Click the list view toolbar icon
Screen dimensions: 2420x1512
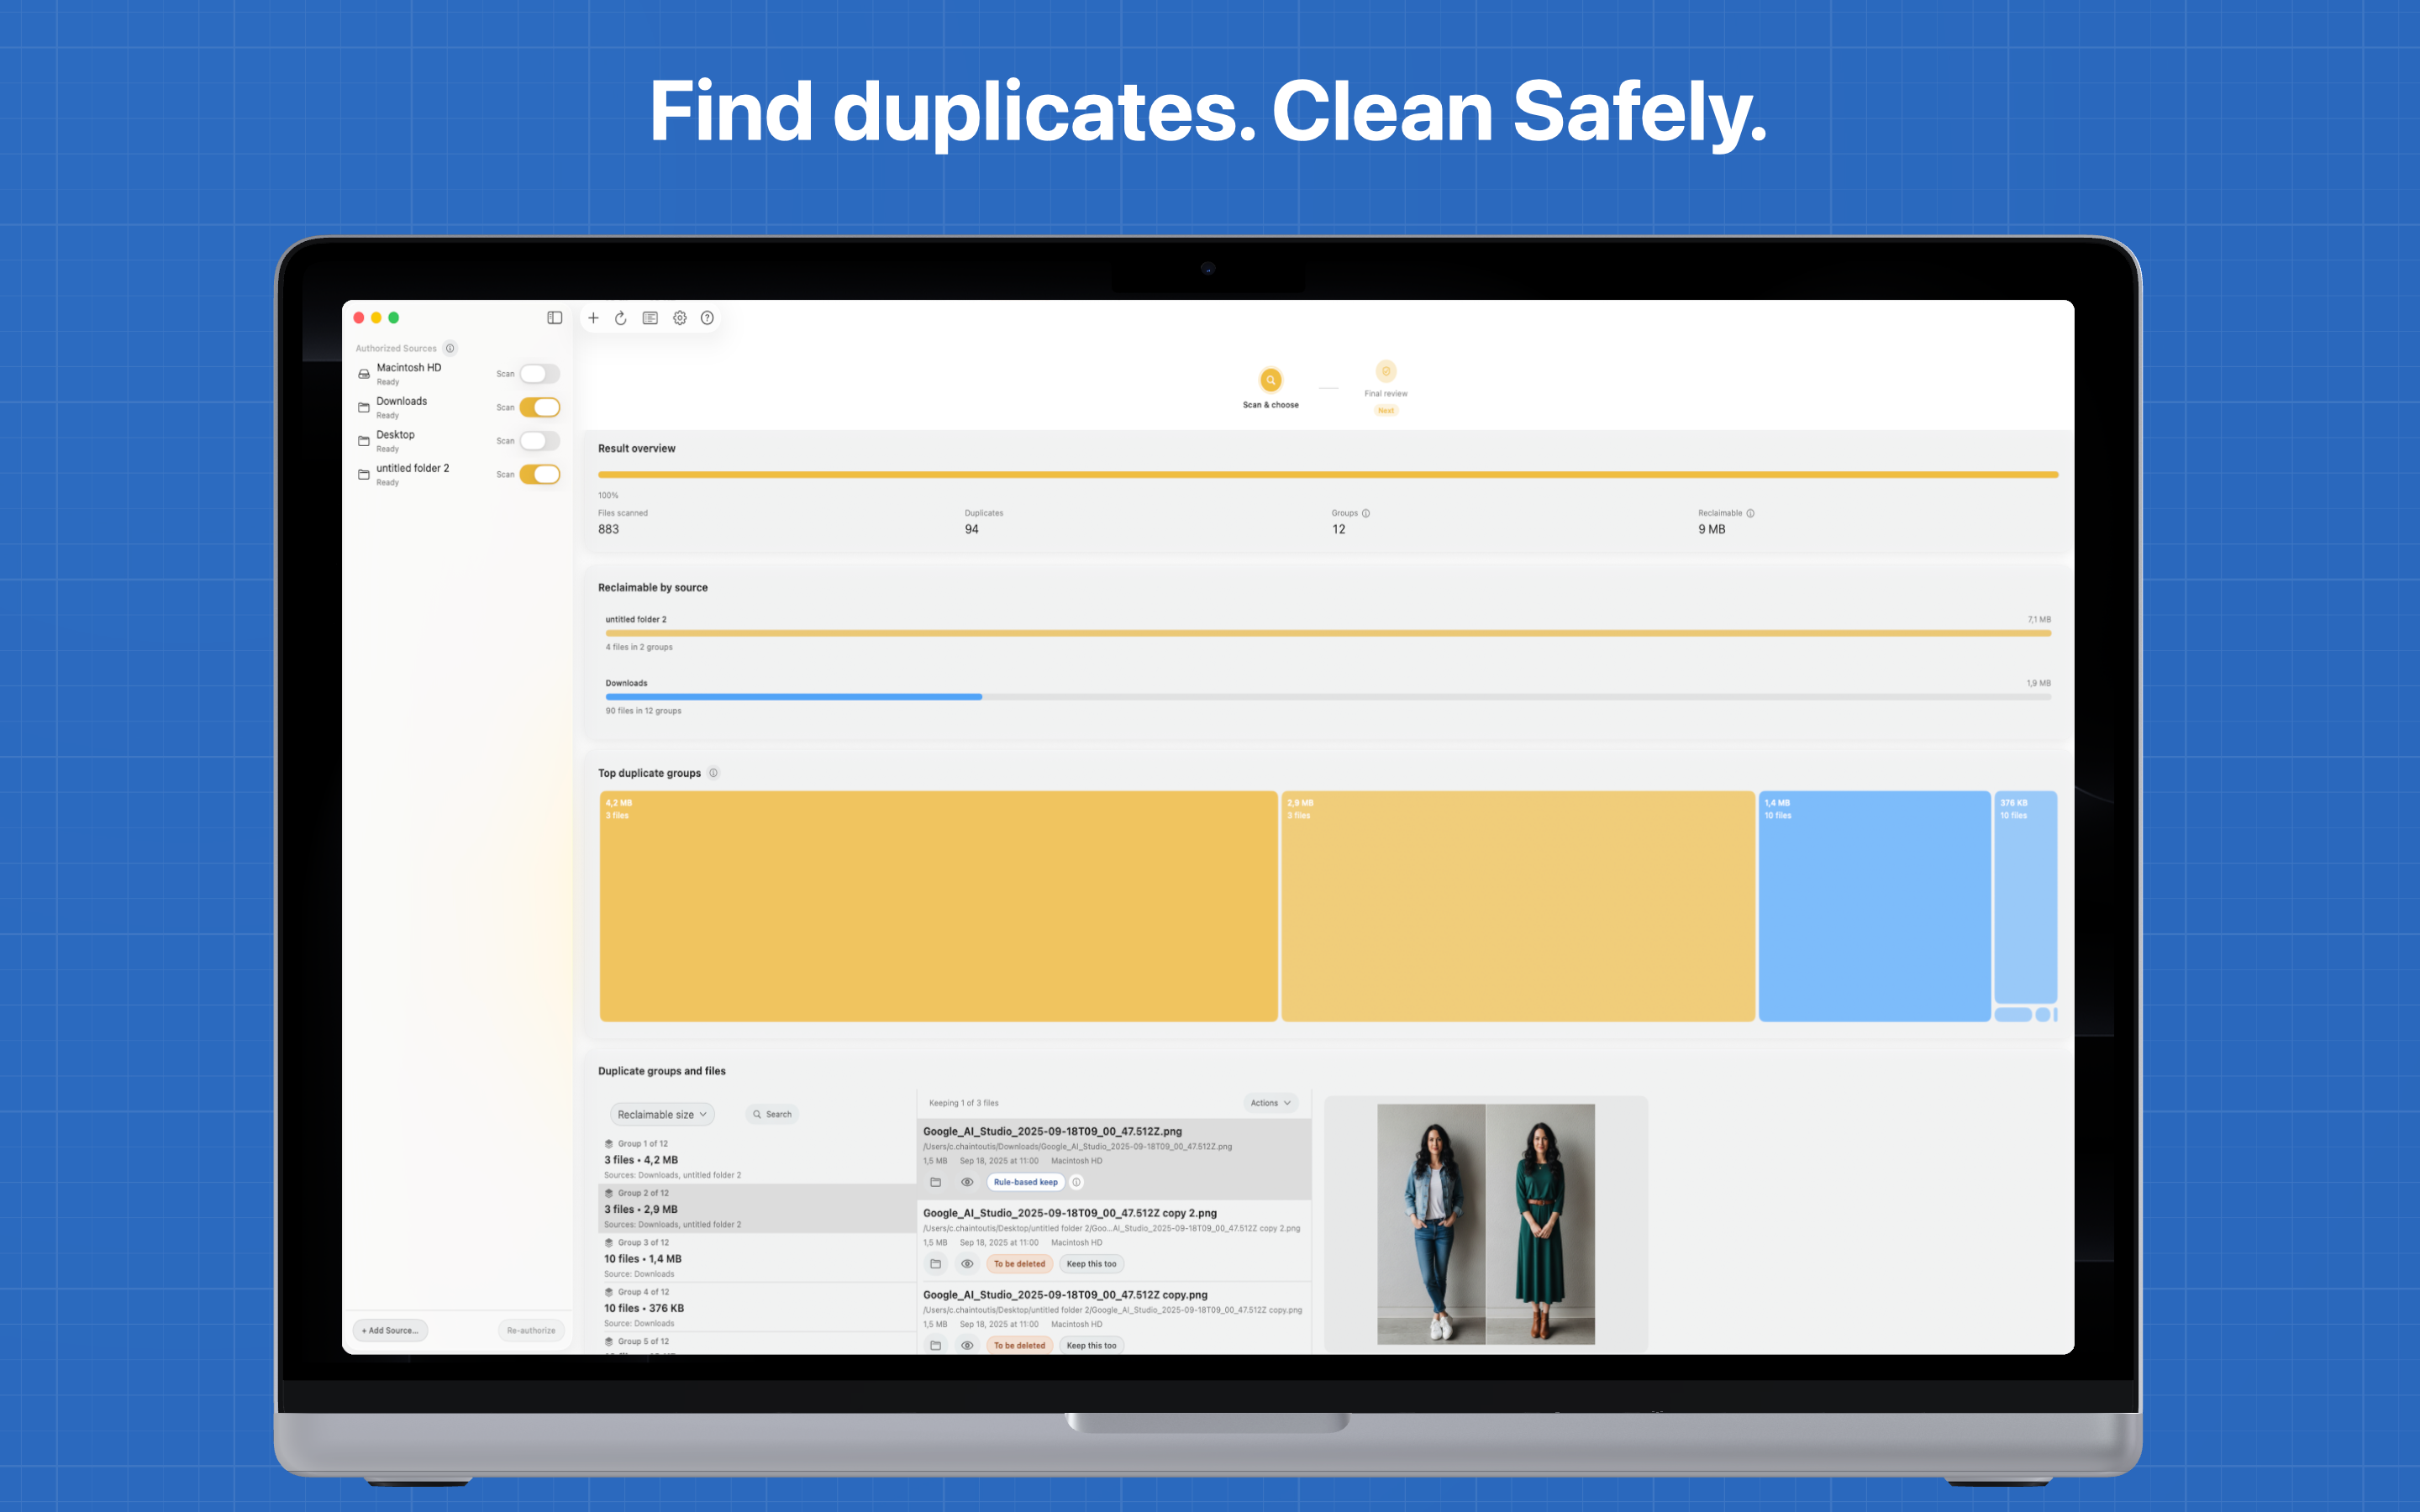[x=650, y=318]
